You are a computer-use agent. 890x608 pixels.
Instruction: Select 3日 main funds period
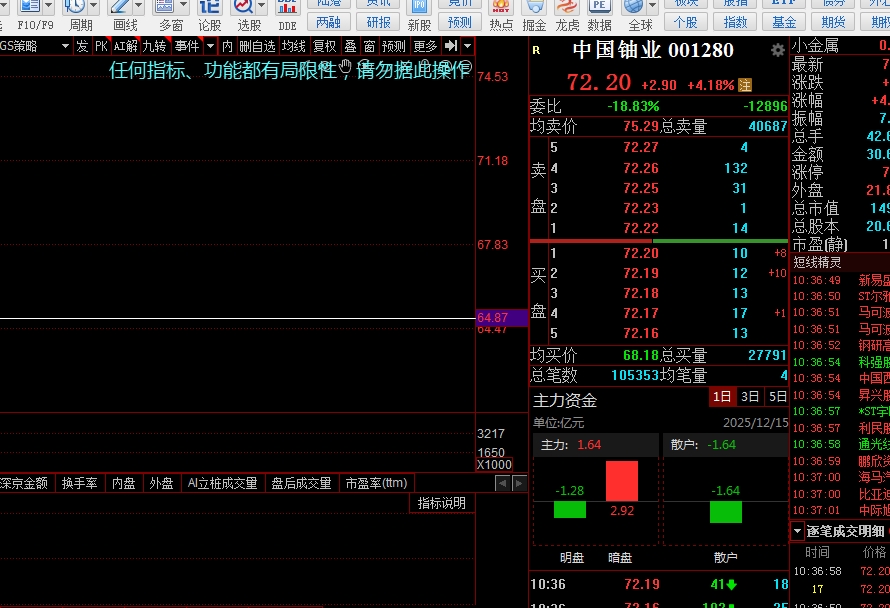(x=750, y=396)
